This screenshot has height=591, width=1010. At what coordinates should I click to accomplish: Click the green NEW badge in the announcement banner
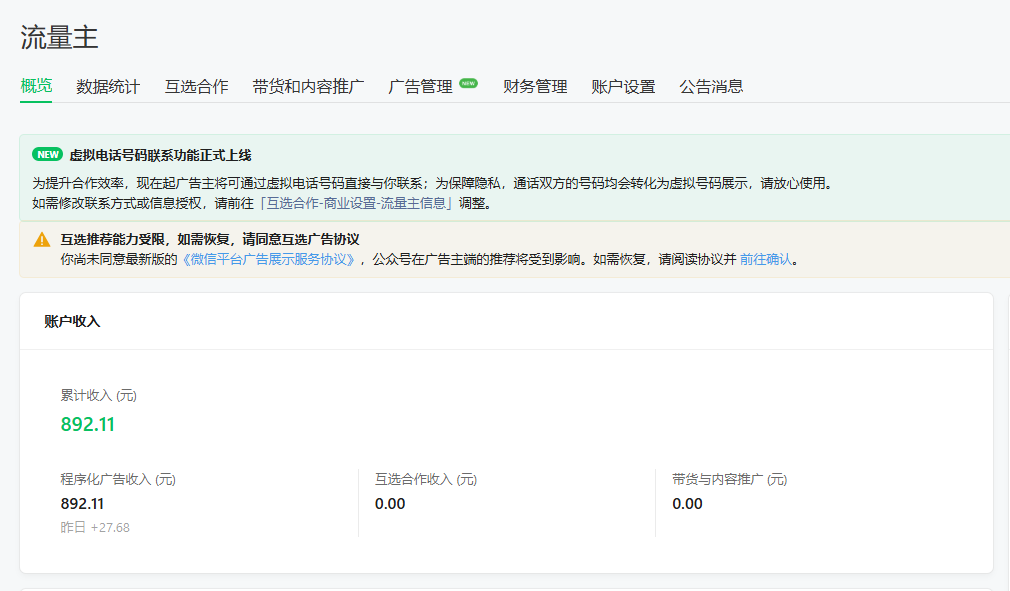tap(47, 155)
